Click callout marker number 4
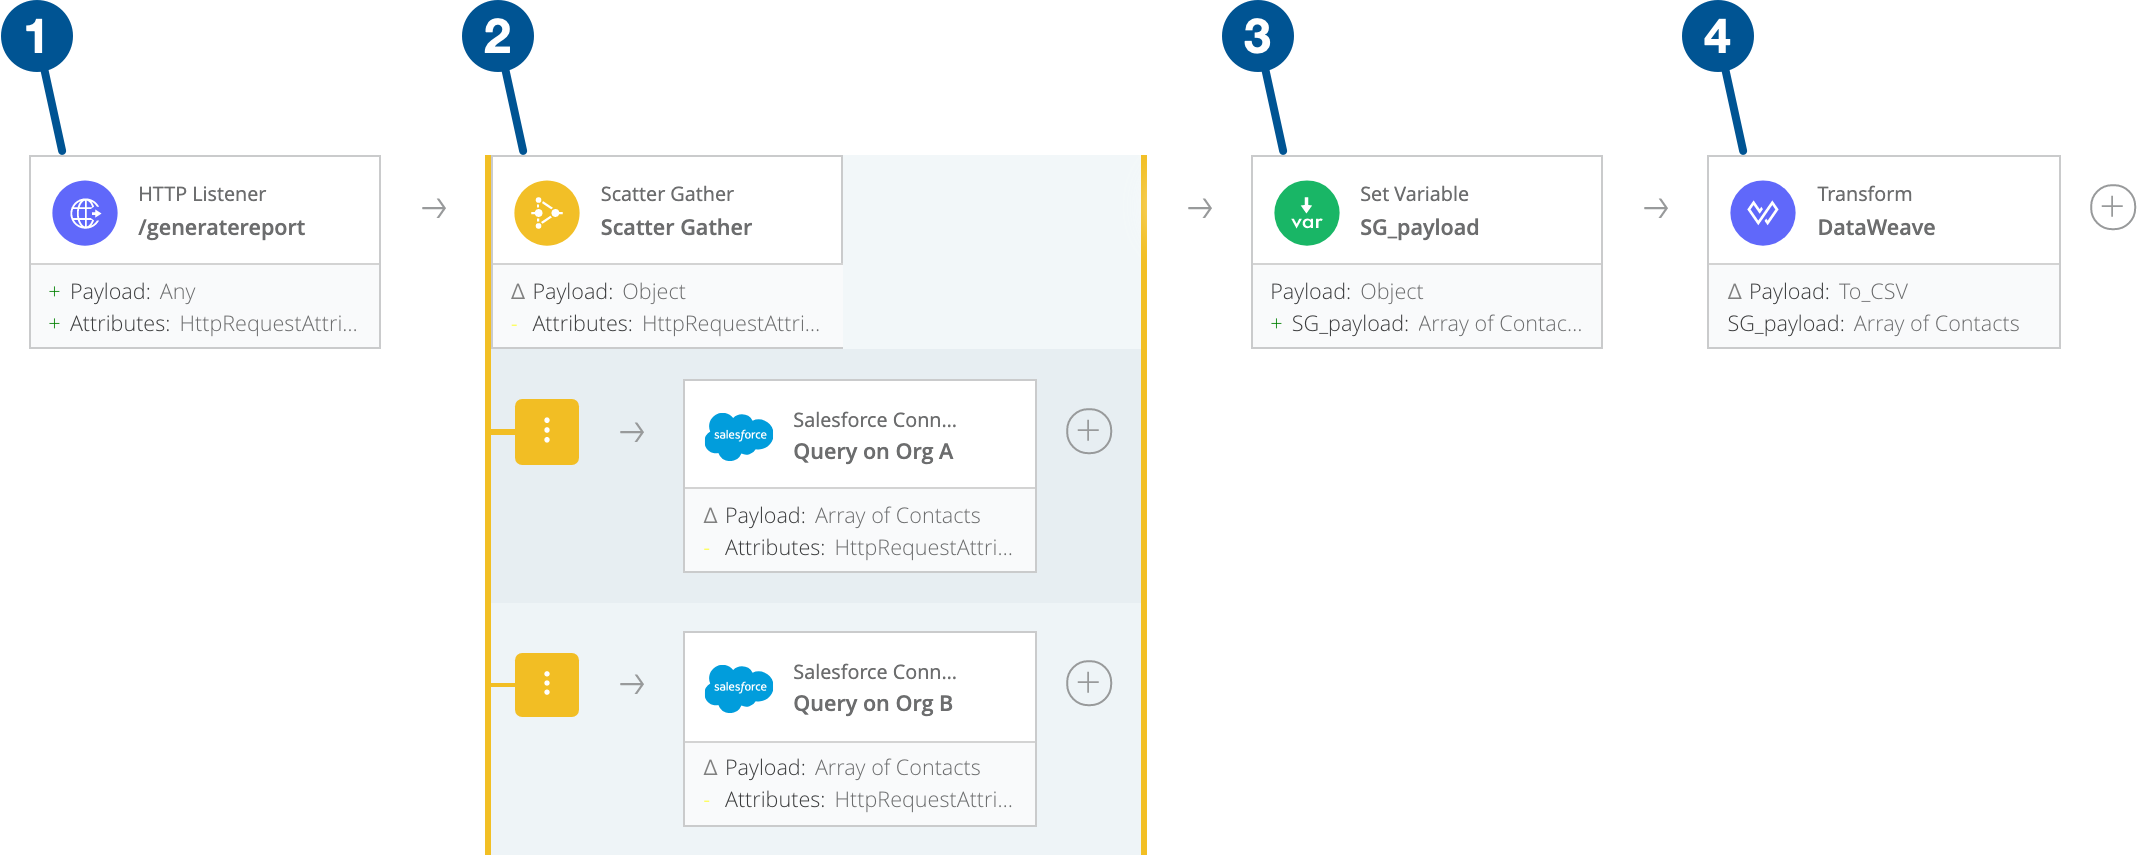The image size is (2150, 862). pos(1717,37)
